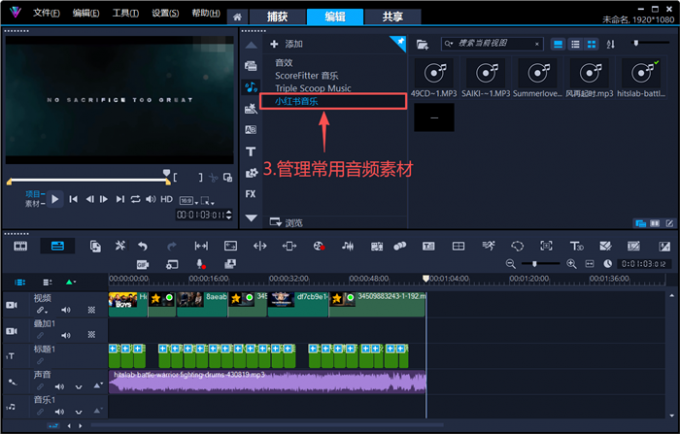The width and height of the screenshot is (680, 434).
Task: Open the GIF creator tool
Action: 143,264
